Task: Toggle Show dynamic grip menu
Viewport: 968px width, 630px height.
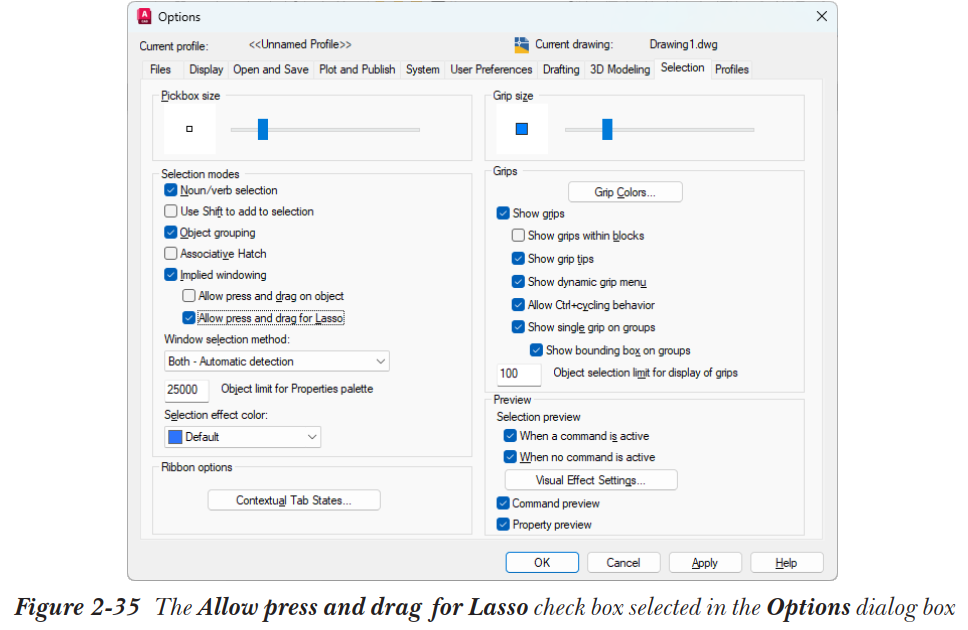Action: coord(519,282)
